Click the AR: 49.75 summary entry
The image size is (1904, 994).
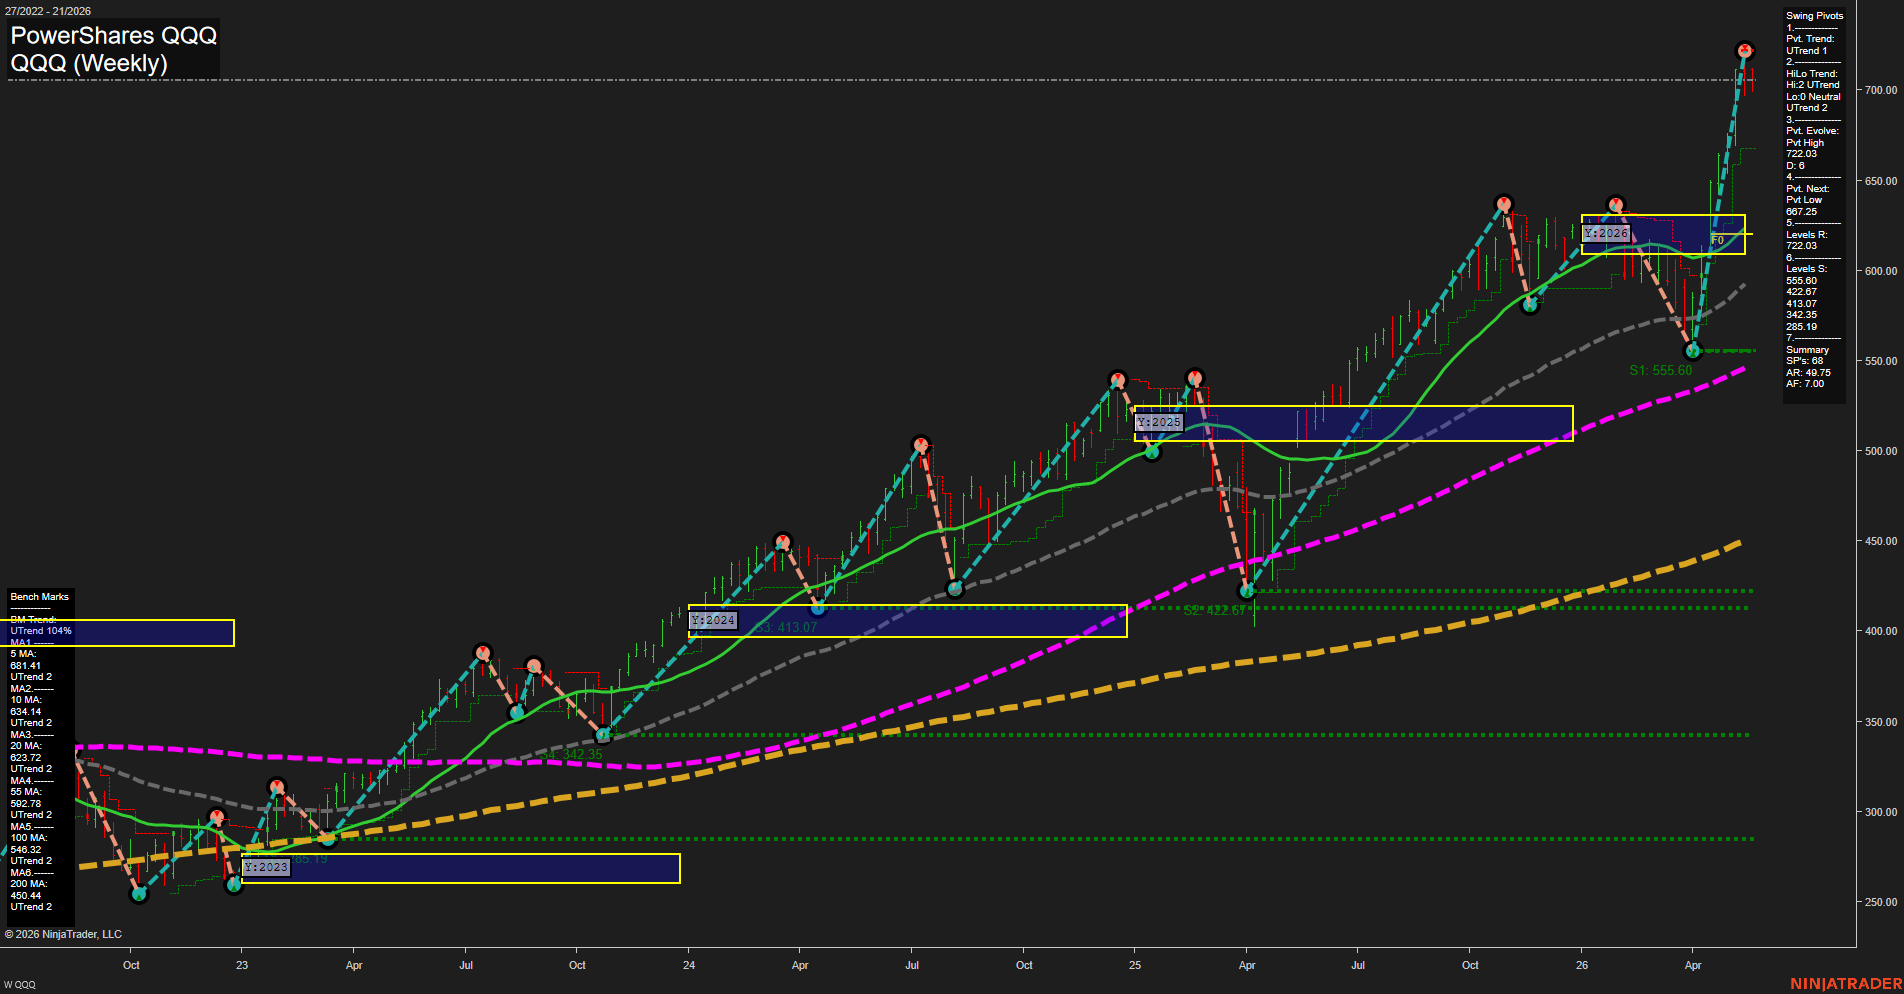(1808, 373)
